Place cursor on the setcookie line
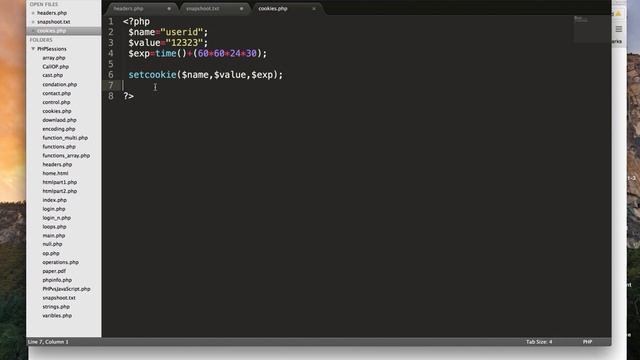 click(x=205, y=75)
